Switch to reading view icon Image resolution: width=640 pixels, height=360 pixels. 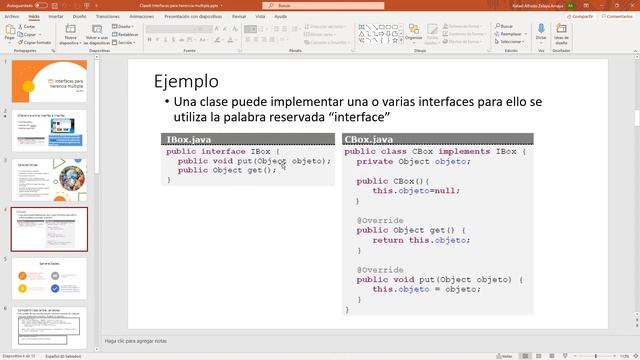[552, 356]
